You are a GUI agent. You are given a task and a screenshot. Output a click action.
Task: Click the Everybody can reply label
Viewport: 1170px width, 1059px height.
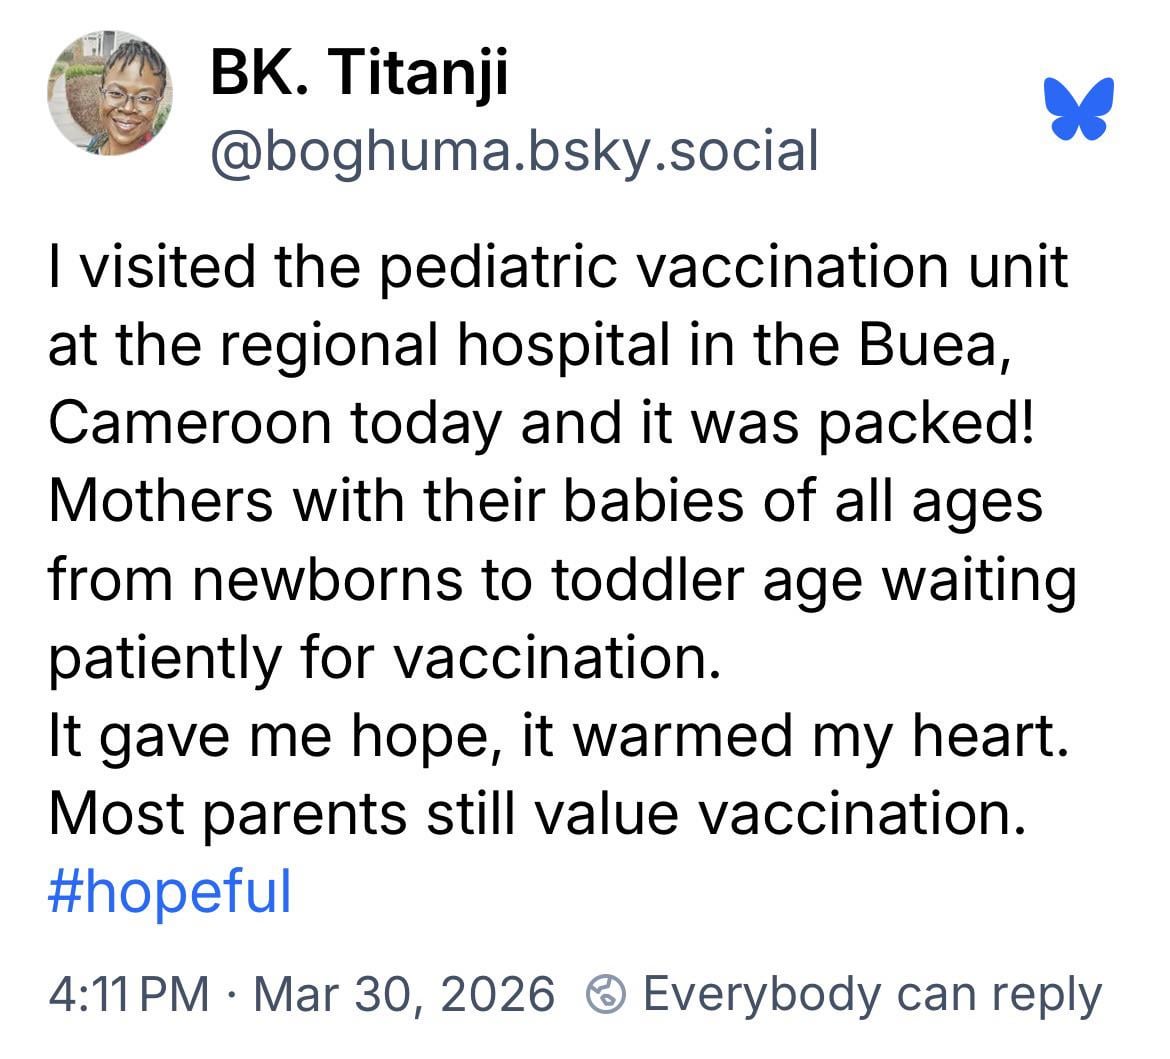[871, 994]
